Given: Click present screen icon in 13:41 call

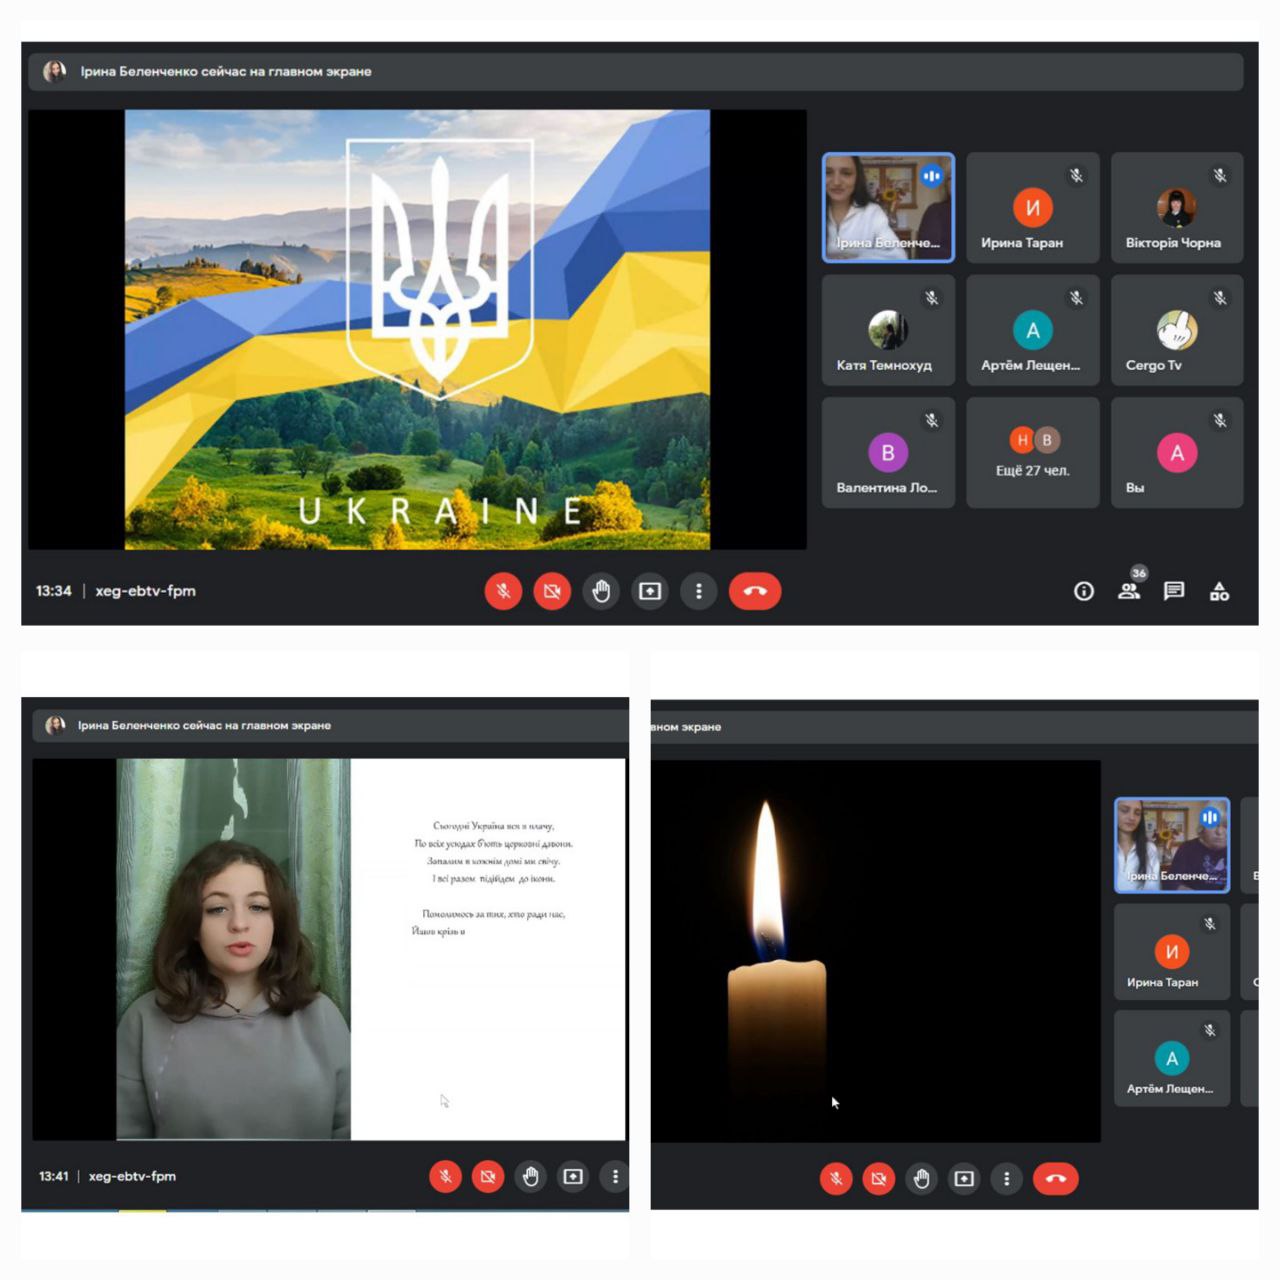Looking at the screenshot, I should click(x=573, y=1177).
